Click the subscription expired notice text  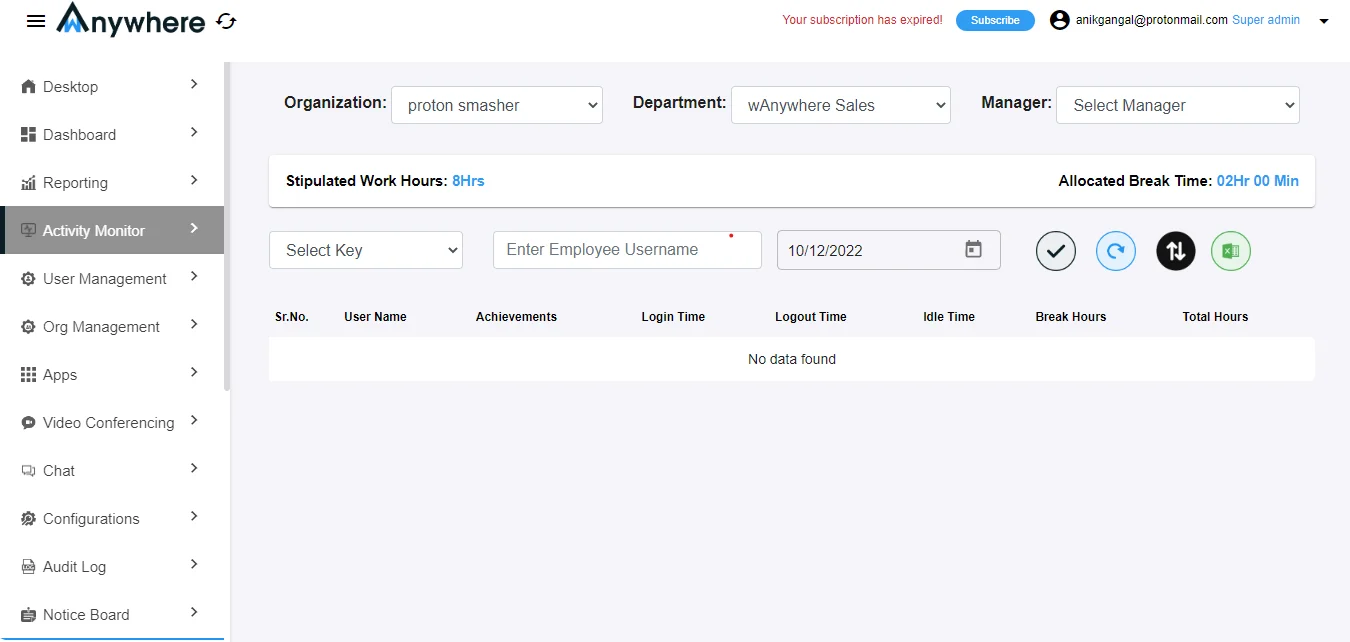click(x=862, y=20)
